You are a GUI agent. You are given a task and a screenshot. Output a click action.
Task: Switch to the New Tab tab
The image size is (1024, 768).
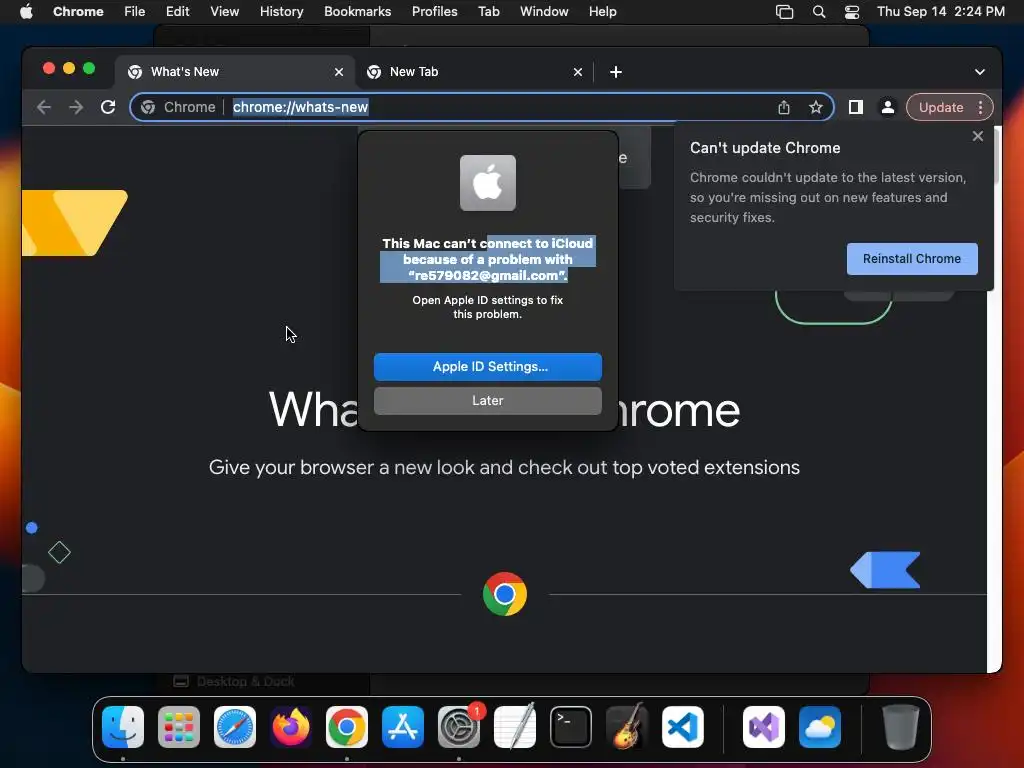click(474, 72)
